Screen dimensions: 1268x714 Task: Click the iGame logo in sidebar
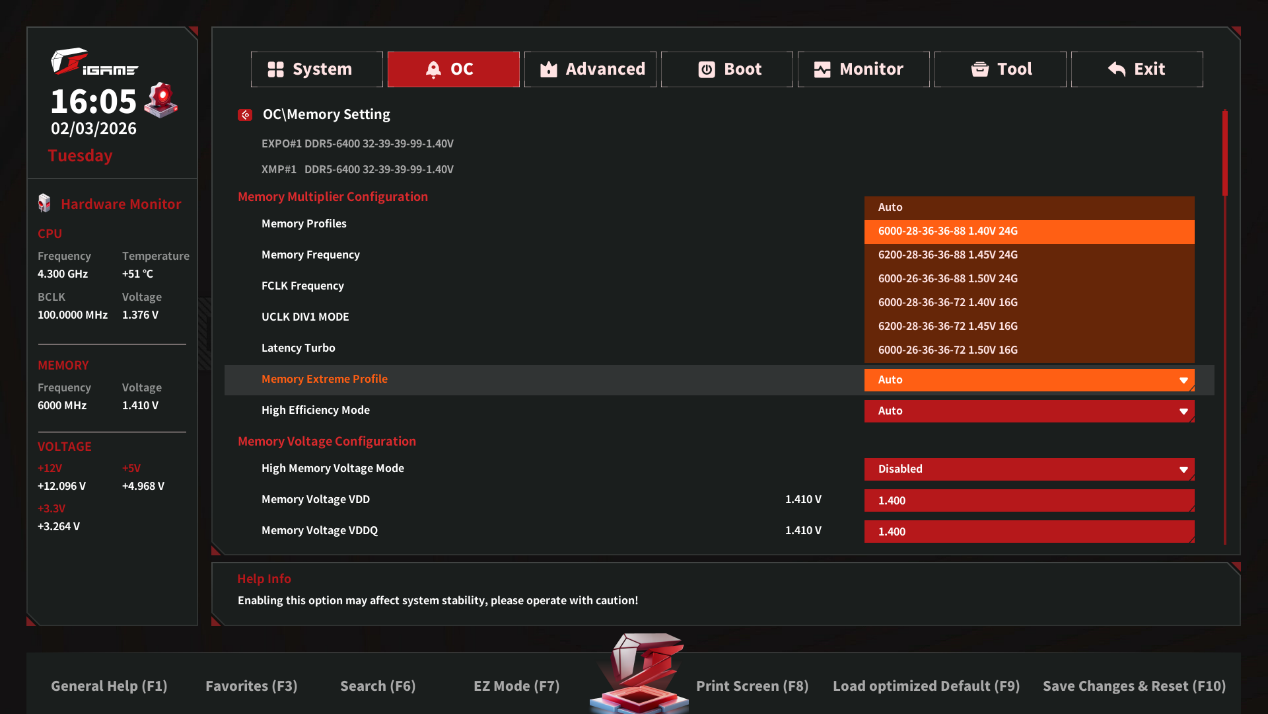pos(94,66)
